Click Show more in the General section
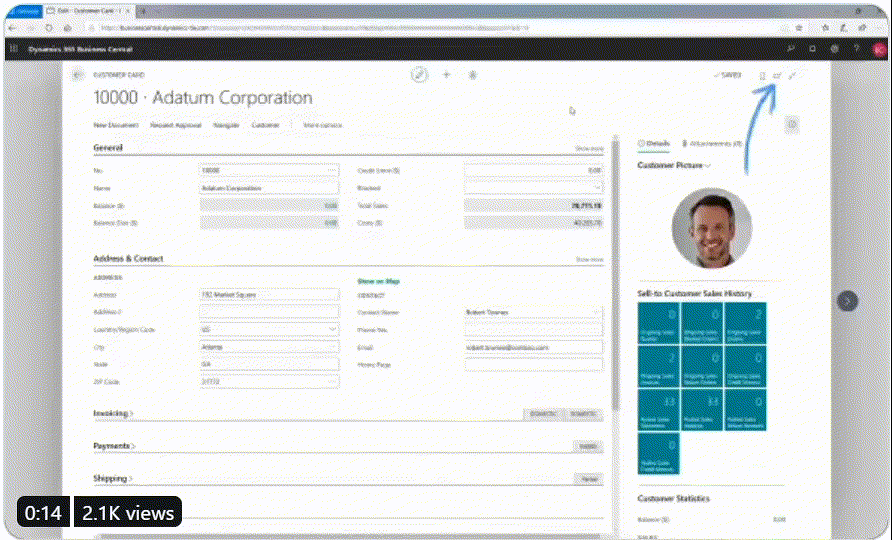Image resolution: width=892 pixels, height=540 pixels. (589, 149)
